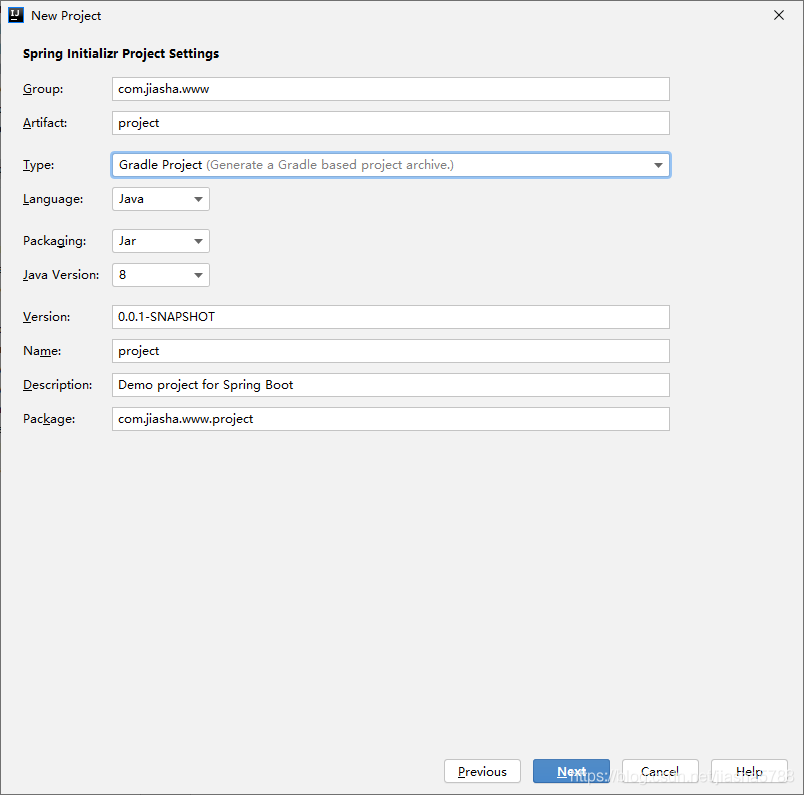
Task: Open Help for this dialog
Action: click(x=749, y=771)
